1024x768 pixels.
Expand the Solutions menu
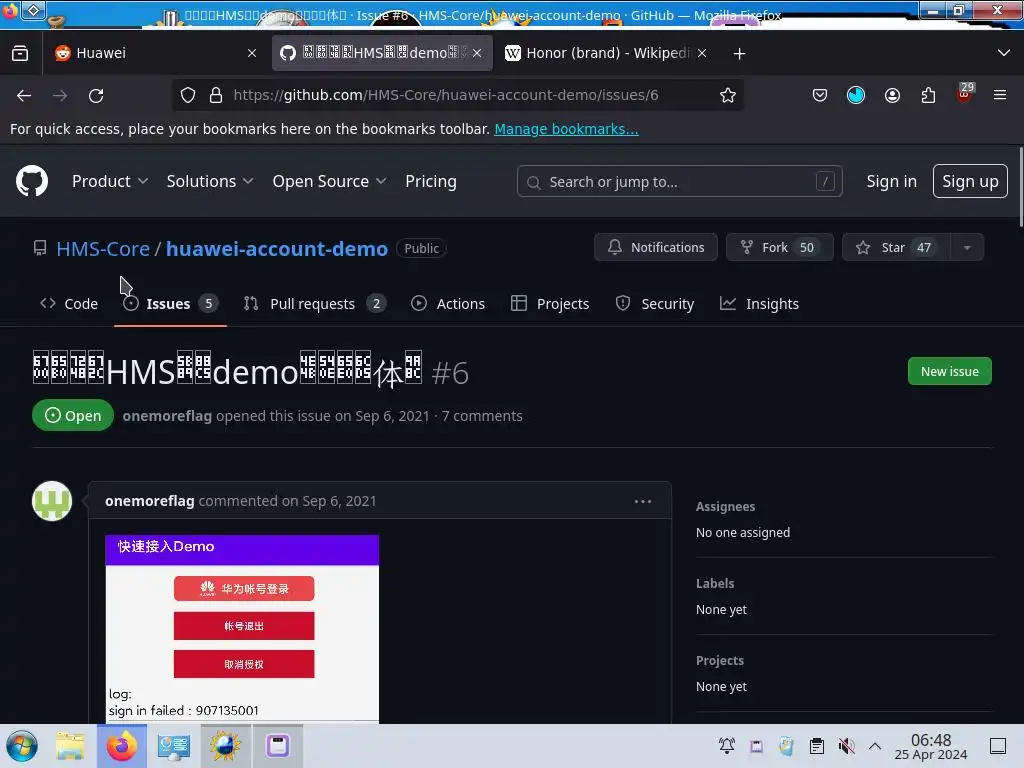tap(210, 182)
